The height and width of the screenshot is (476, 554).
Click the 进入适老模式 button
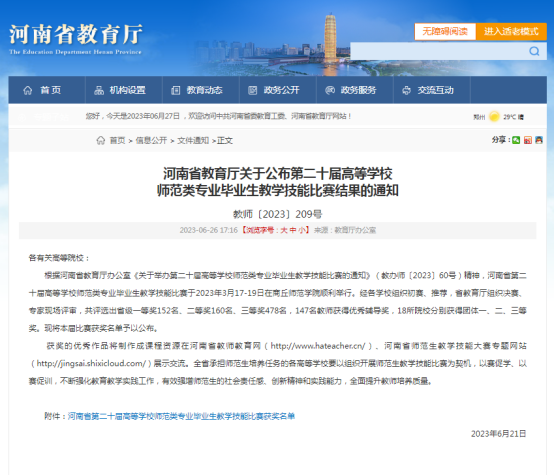point(511,31)
